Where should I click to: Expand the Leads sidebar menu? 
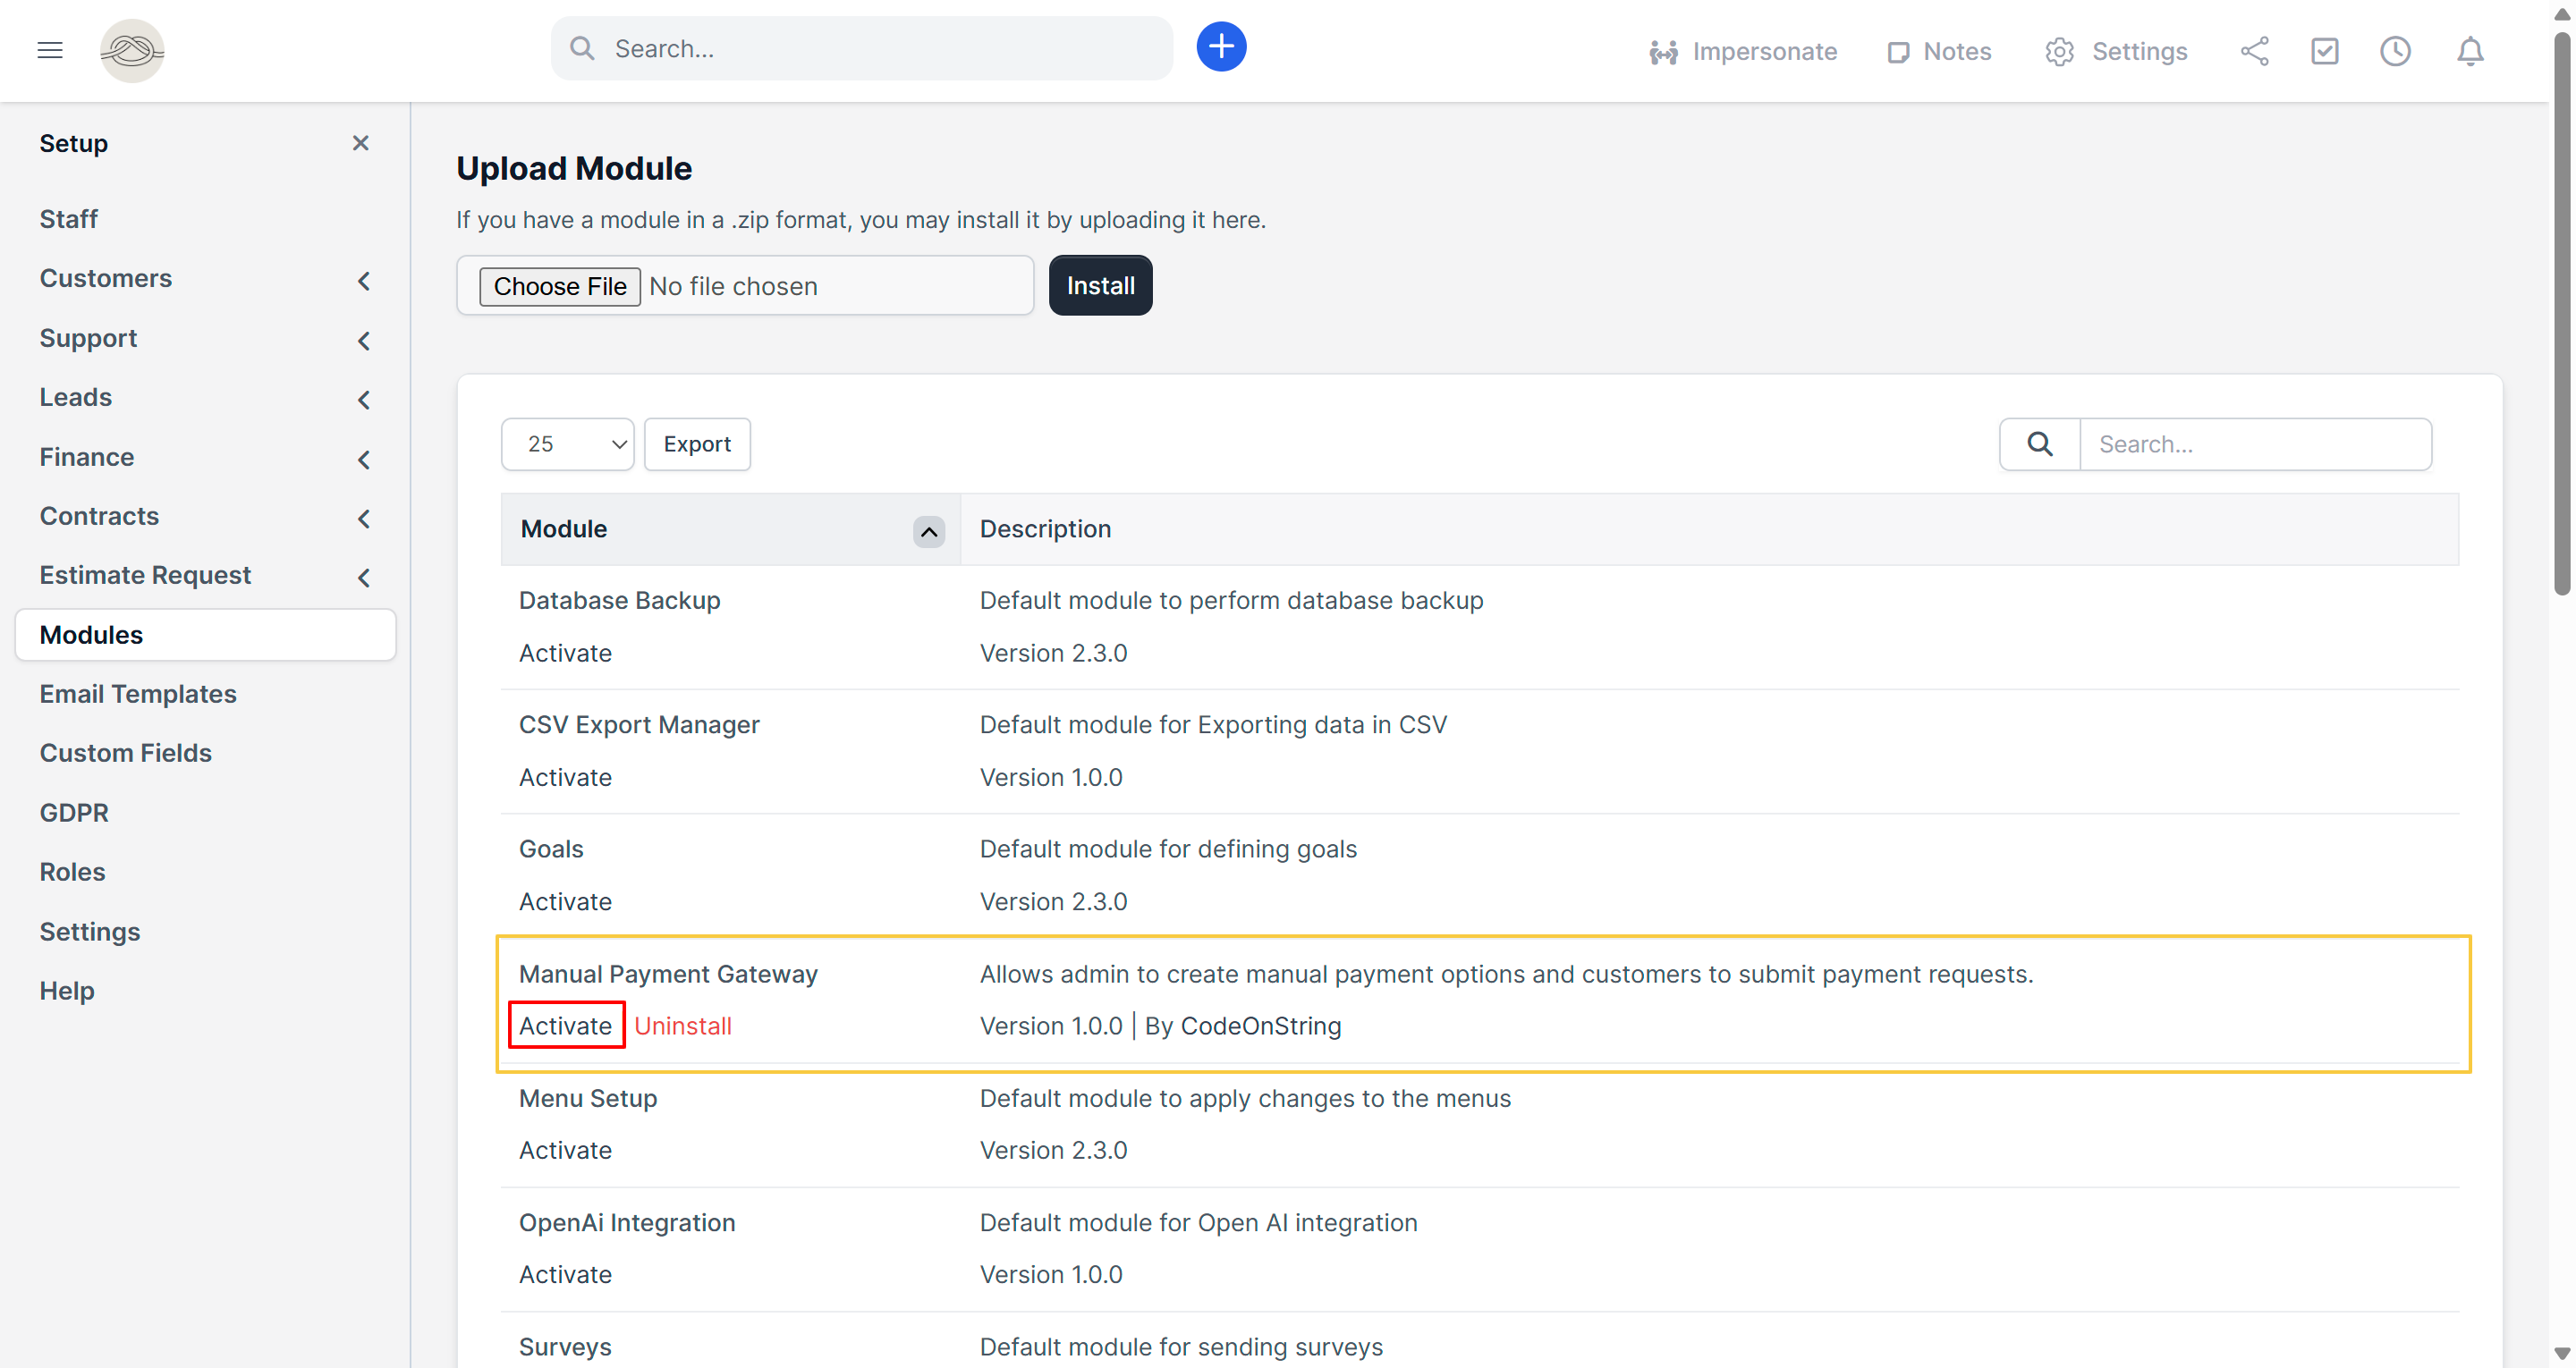205,398
